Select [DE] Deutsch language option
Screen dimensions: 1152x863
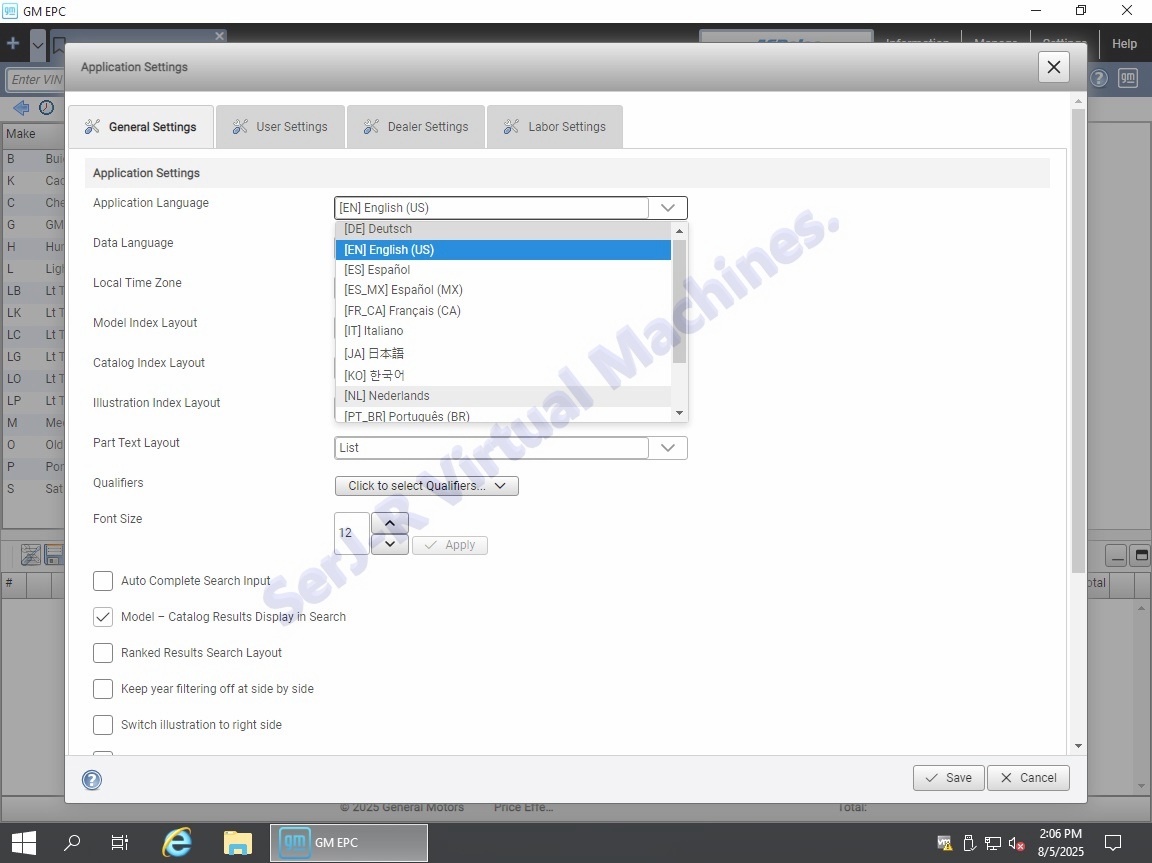pos(503,229)
